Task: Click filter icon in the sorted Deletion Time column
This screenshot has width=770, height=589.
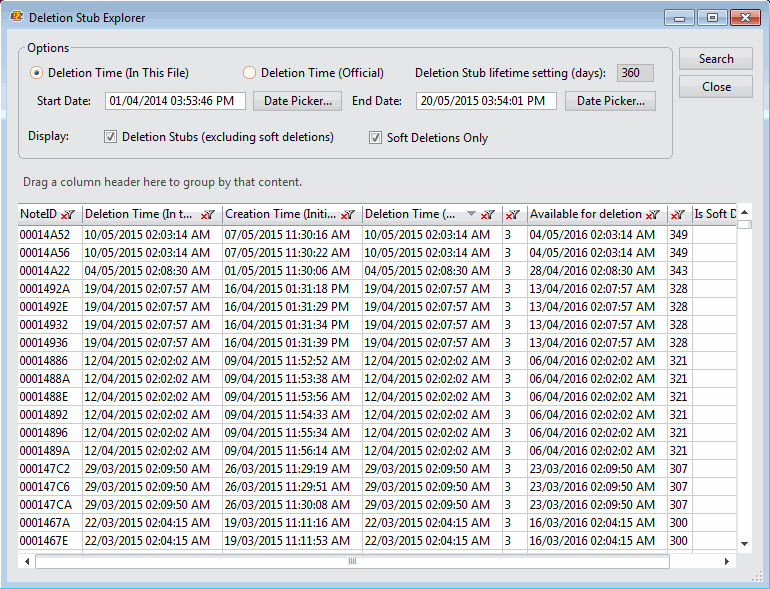Action: tap(488, 215)
